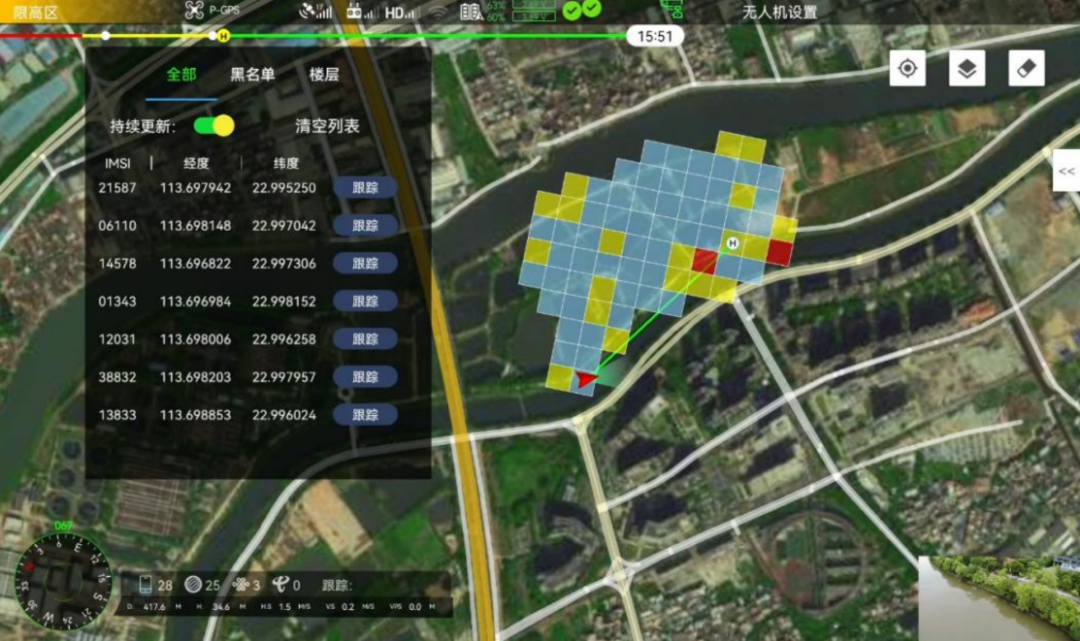Switch to the 黑名单 tab
Image resolution: width=1080 pixels, height=641 pixels.
252,74
